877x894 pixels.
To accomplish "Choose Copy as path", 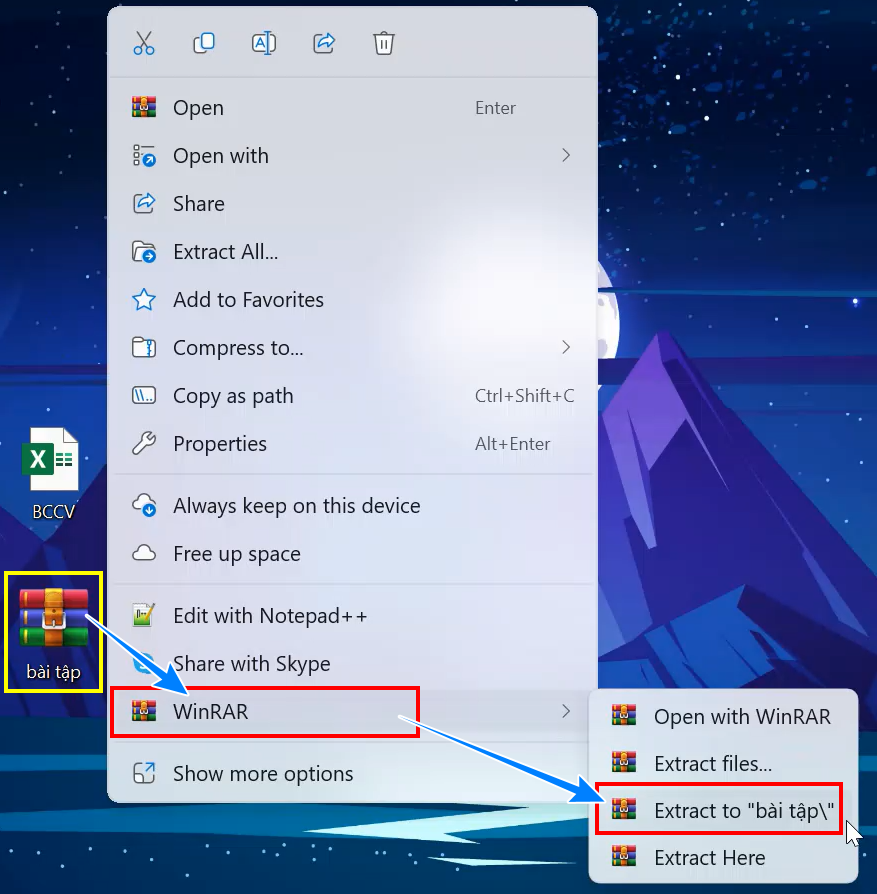I will [352, 396].
